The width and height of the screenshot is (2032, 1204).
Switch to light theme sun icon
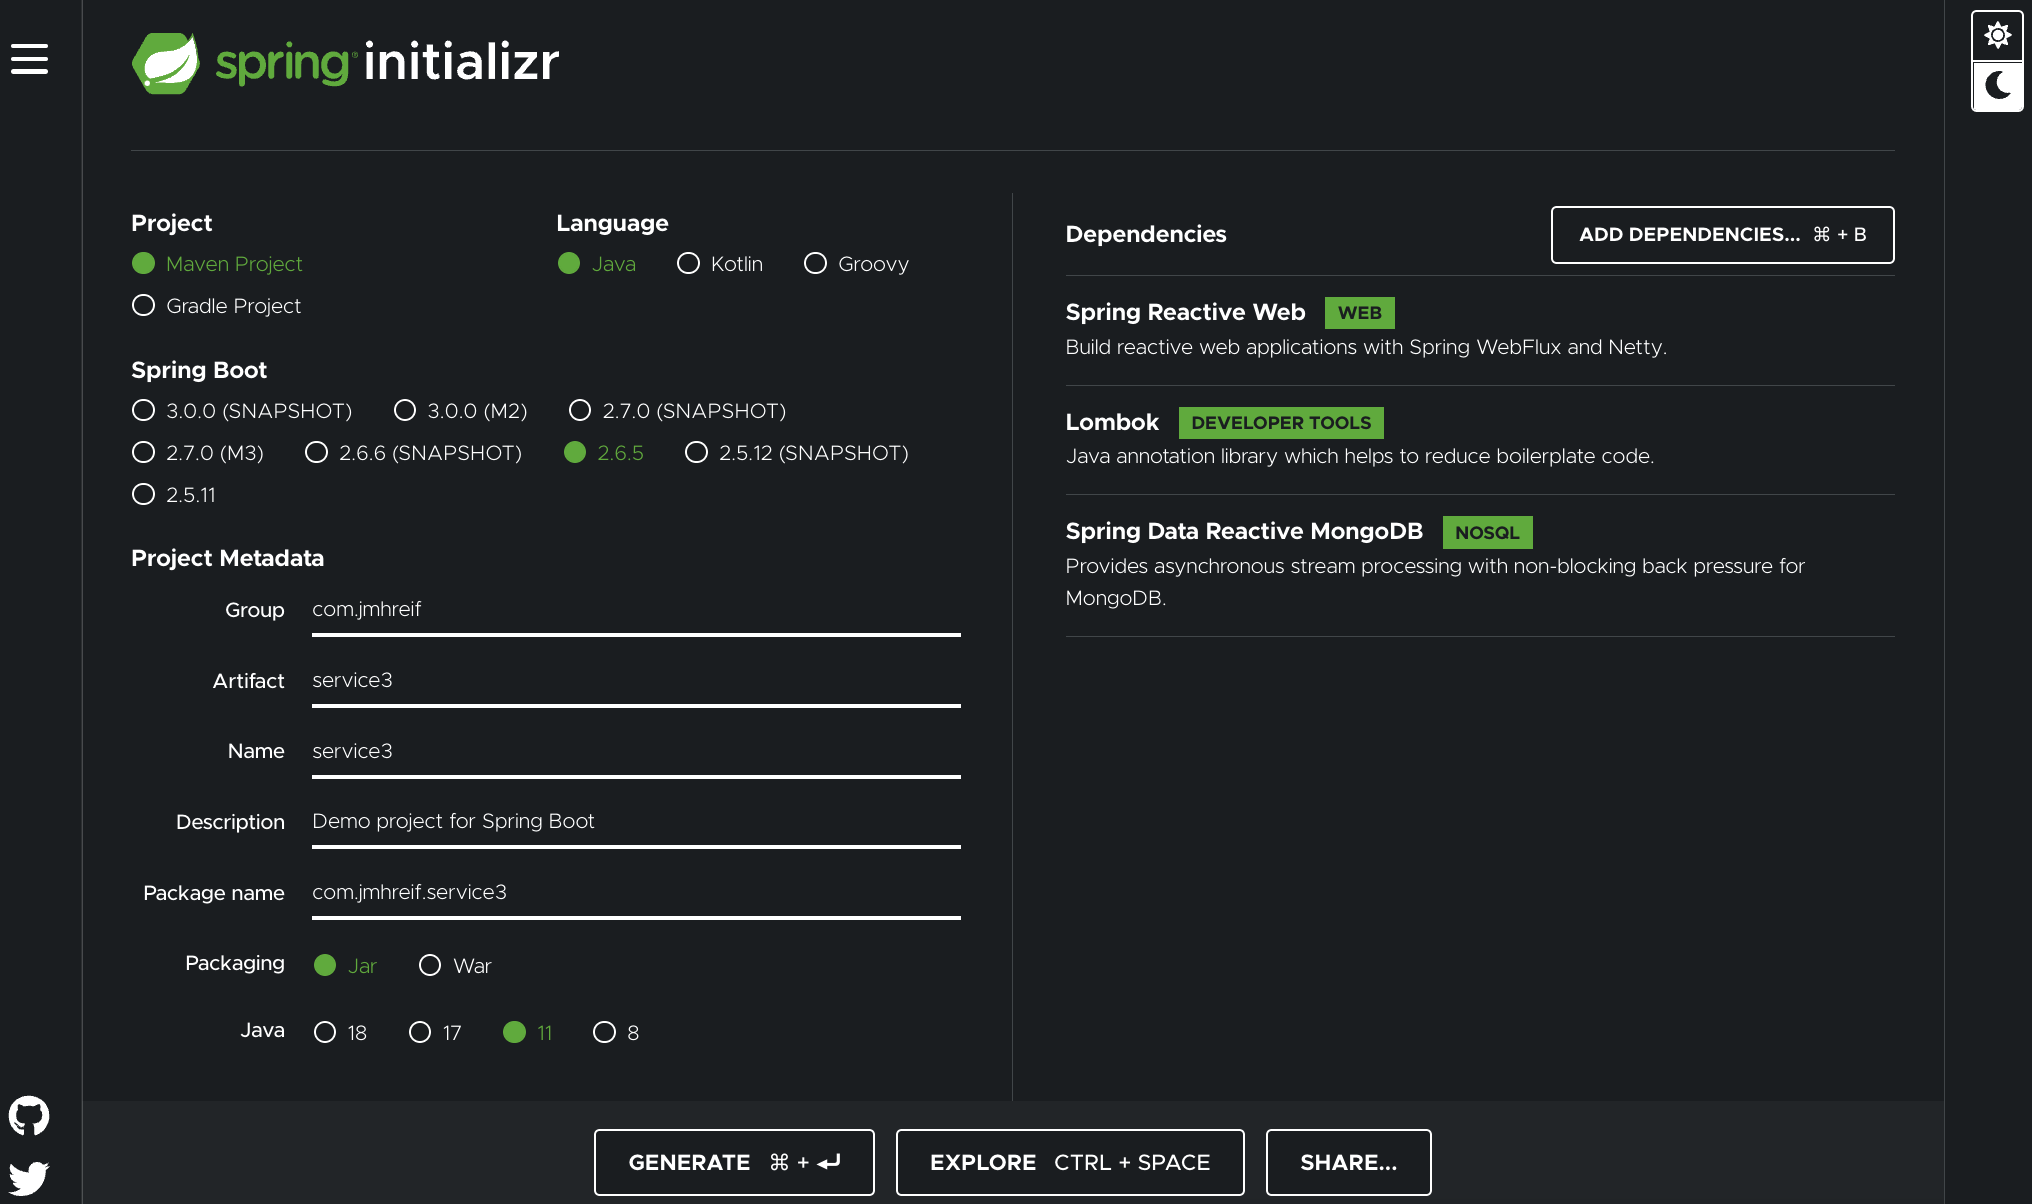[x=1997, y=36]
